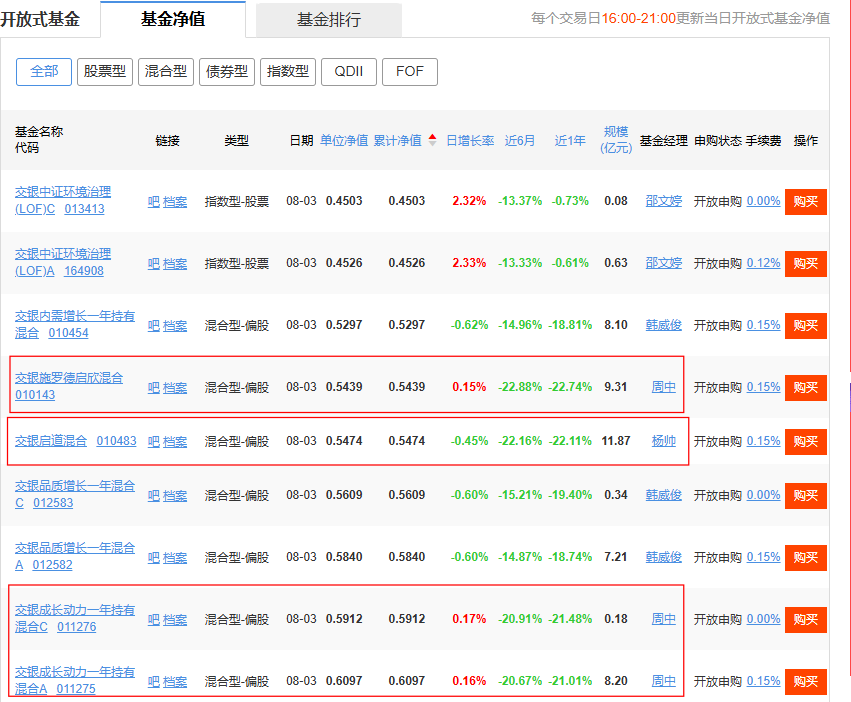851x702 pixels.
Task: Open fund 交银施罗德启欣混合
Action: coord(69,378)
